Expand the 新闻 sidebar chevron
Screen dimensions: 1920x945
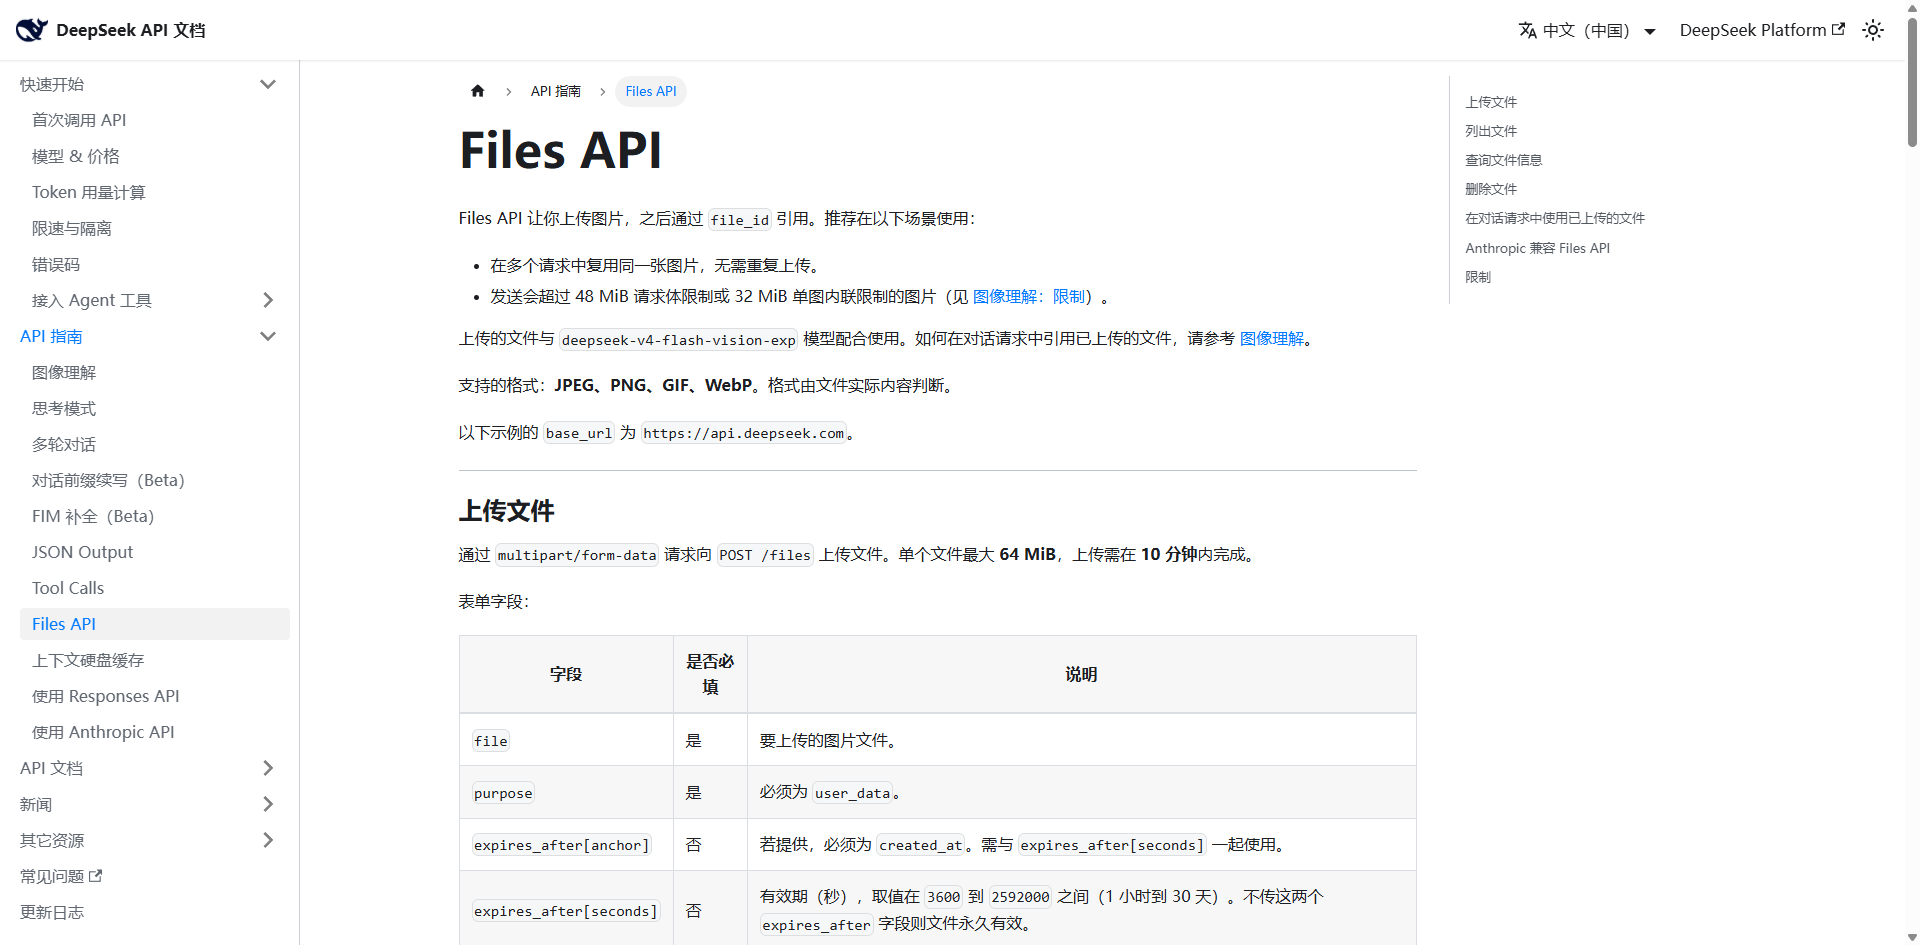tap(268, 804)
